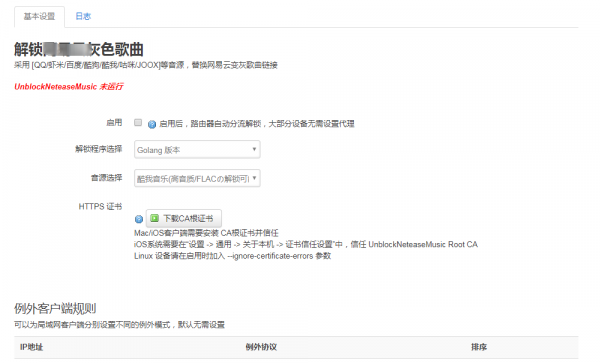Click the HTTPS 证书 label

tap(100, 207)
